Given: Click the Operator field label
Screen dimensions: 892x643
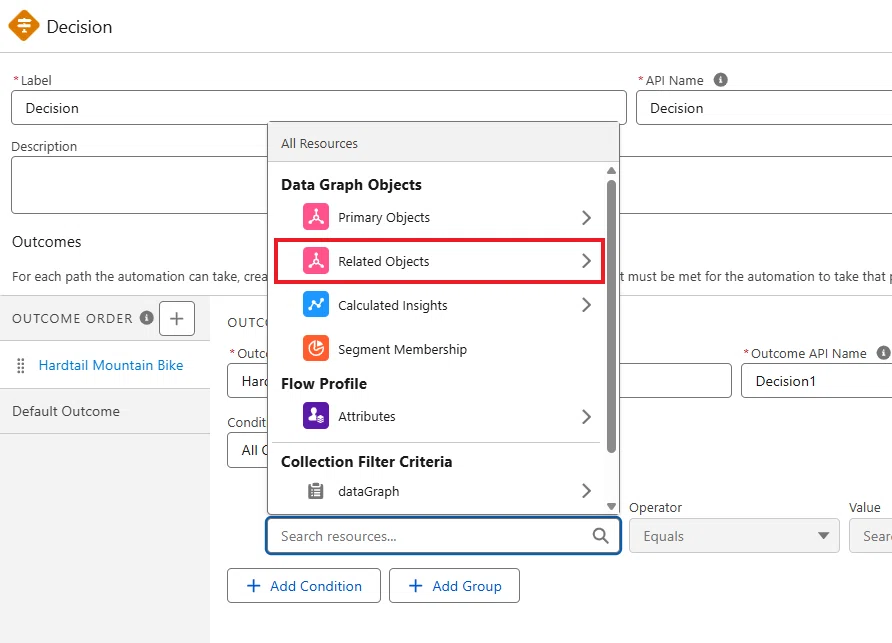Looking at the screenshot, I should pyautogui.click(x=655, y=508).
